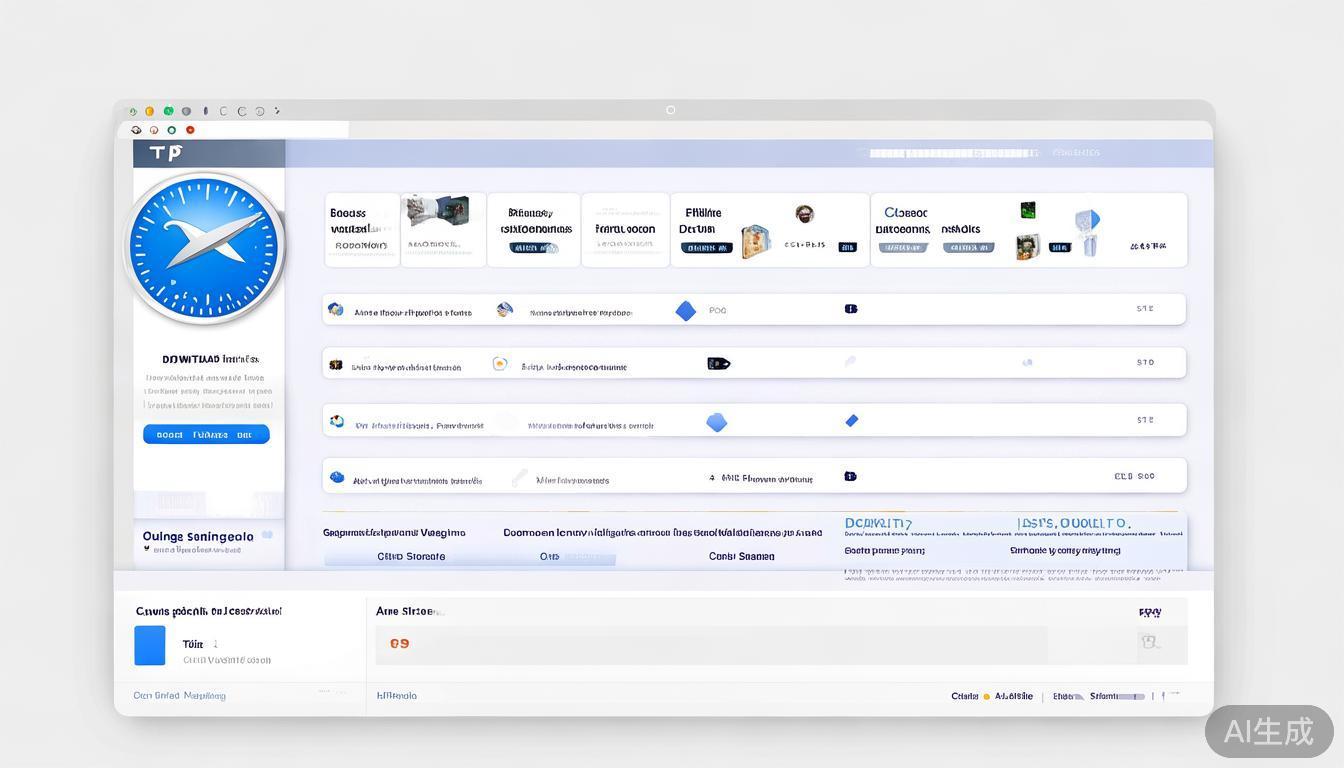1344x768 pixels.
Task: Click the large blue pentagon icon in the third list row
Action: 716,422
